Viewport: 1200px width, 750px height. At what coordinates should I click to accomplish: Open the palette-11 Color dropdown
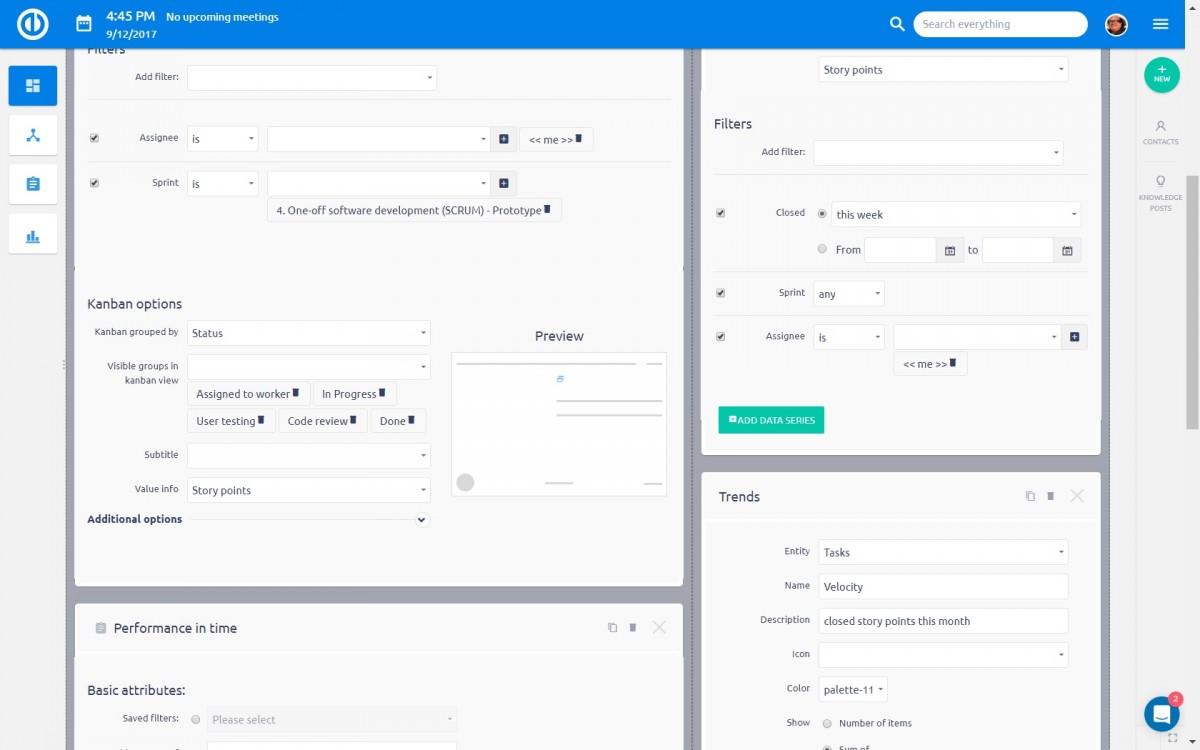pos(852,689)
